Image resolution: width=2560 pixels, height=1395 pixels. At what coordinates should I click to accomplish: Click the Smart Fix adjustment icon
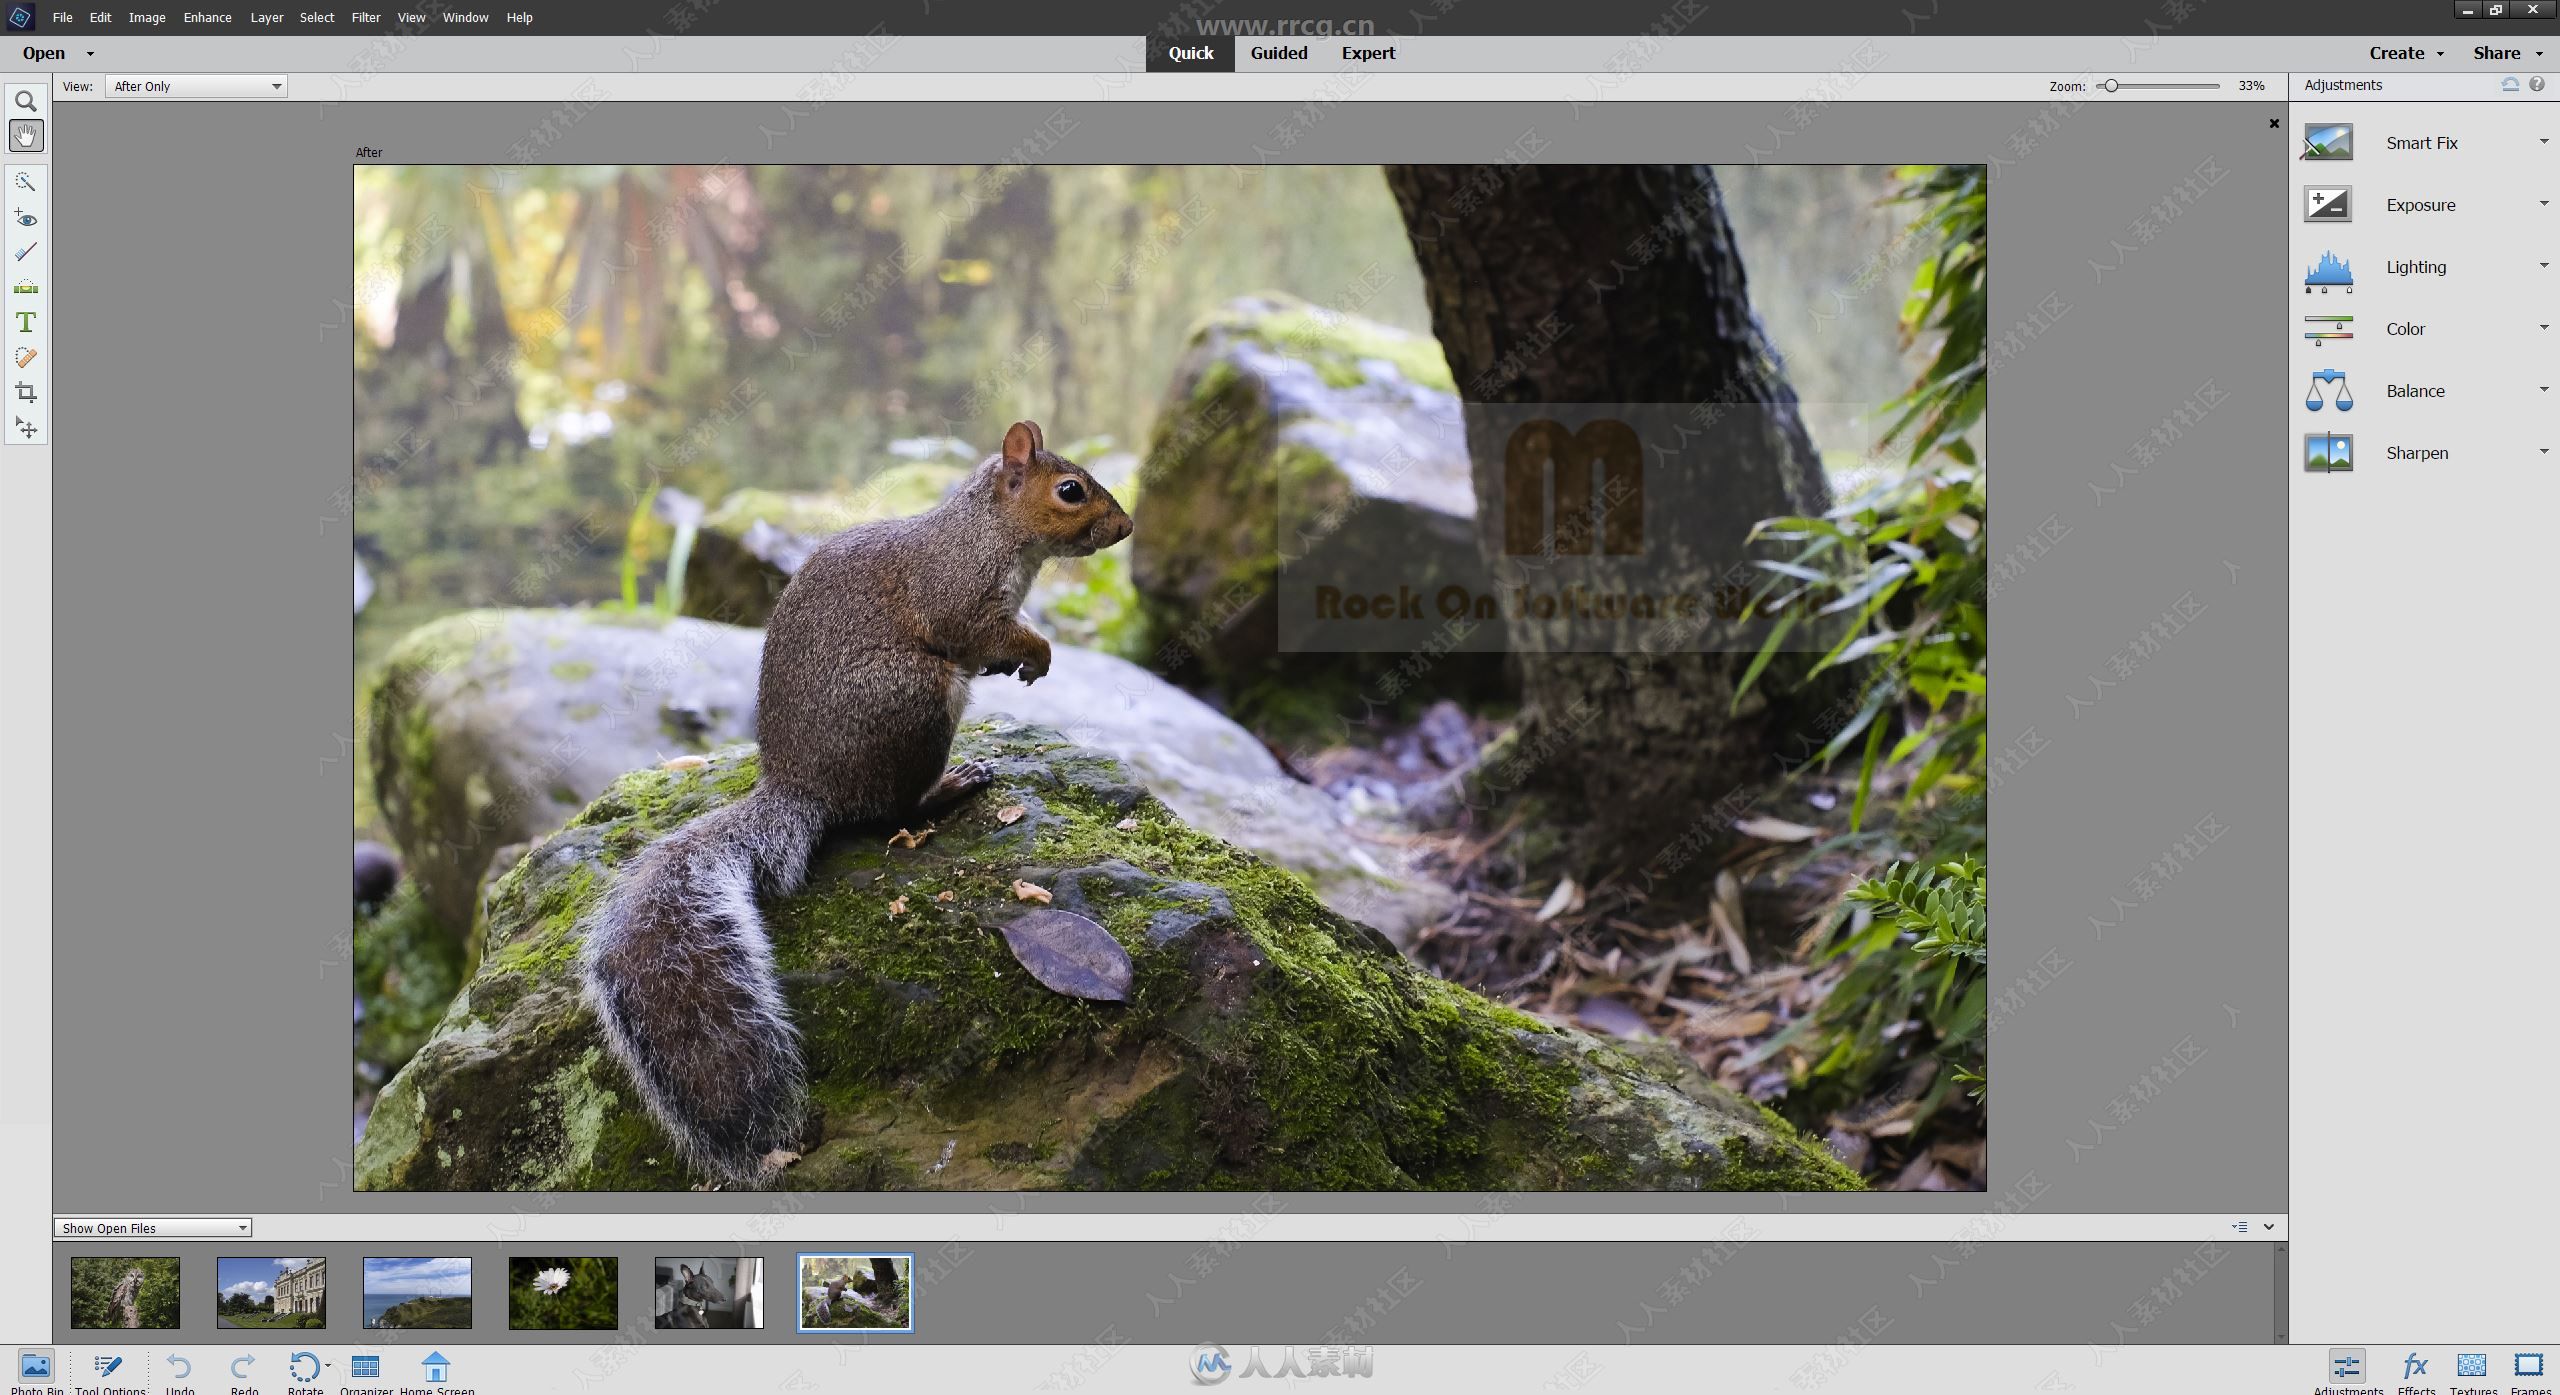point(2328,141)
